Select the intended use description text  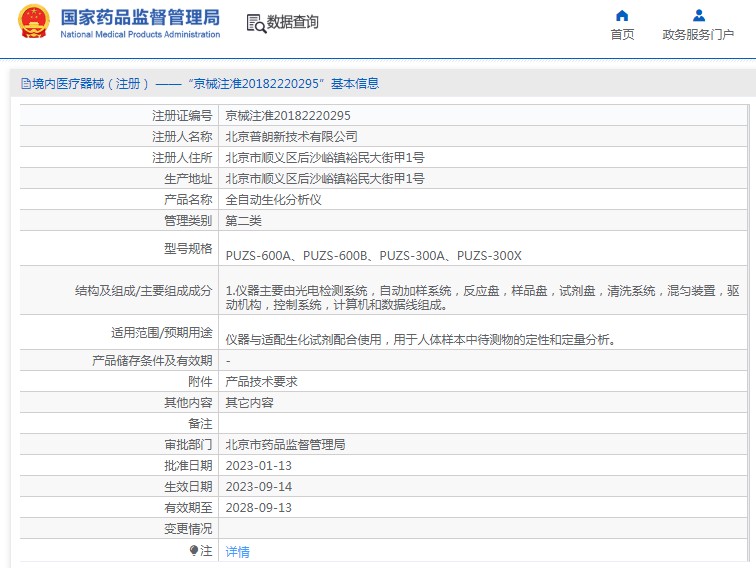pyautogui.click(x=421, y=339)
